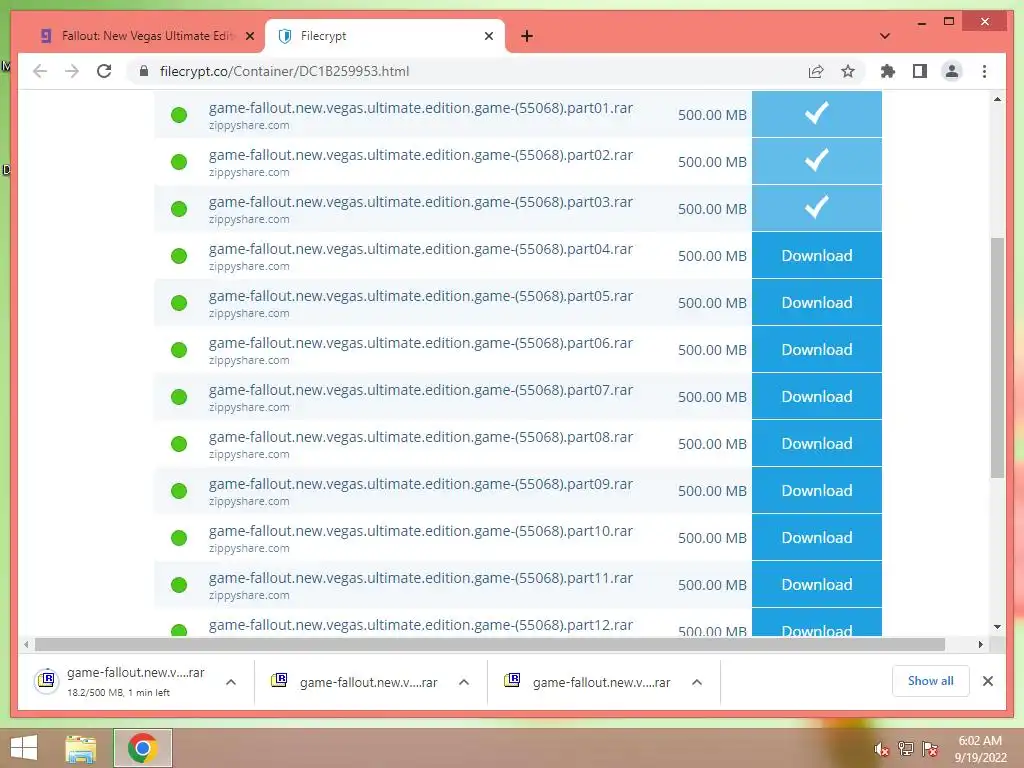Viewport: 1024px width, 768px height.
Task: Click the checkmark button for part03.rar
Action: (816, 208)
